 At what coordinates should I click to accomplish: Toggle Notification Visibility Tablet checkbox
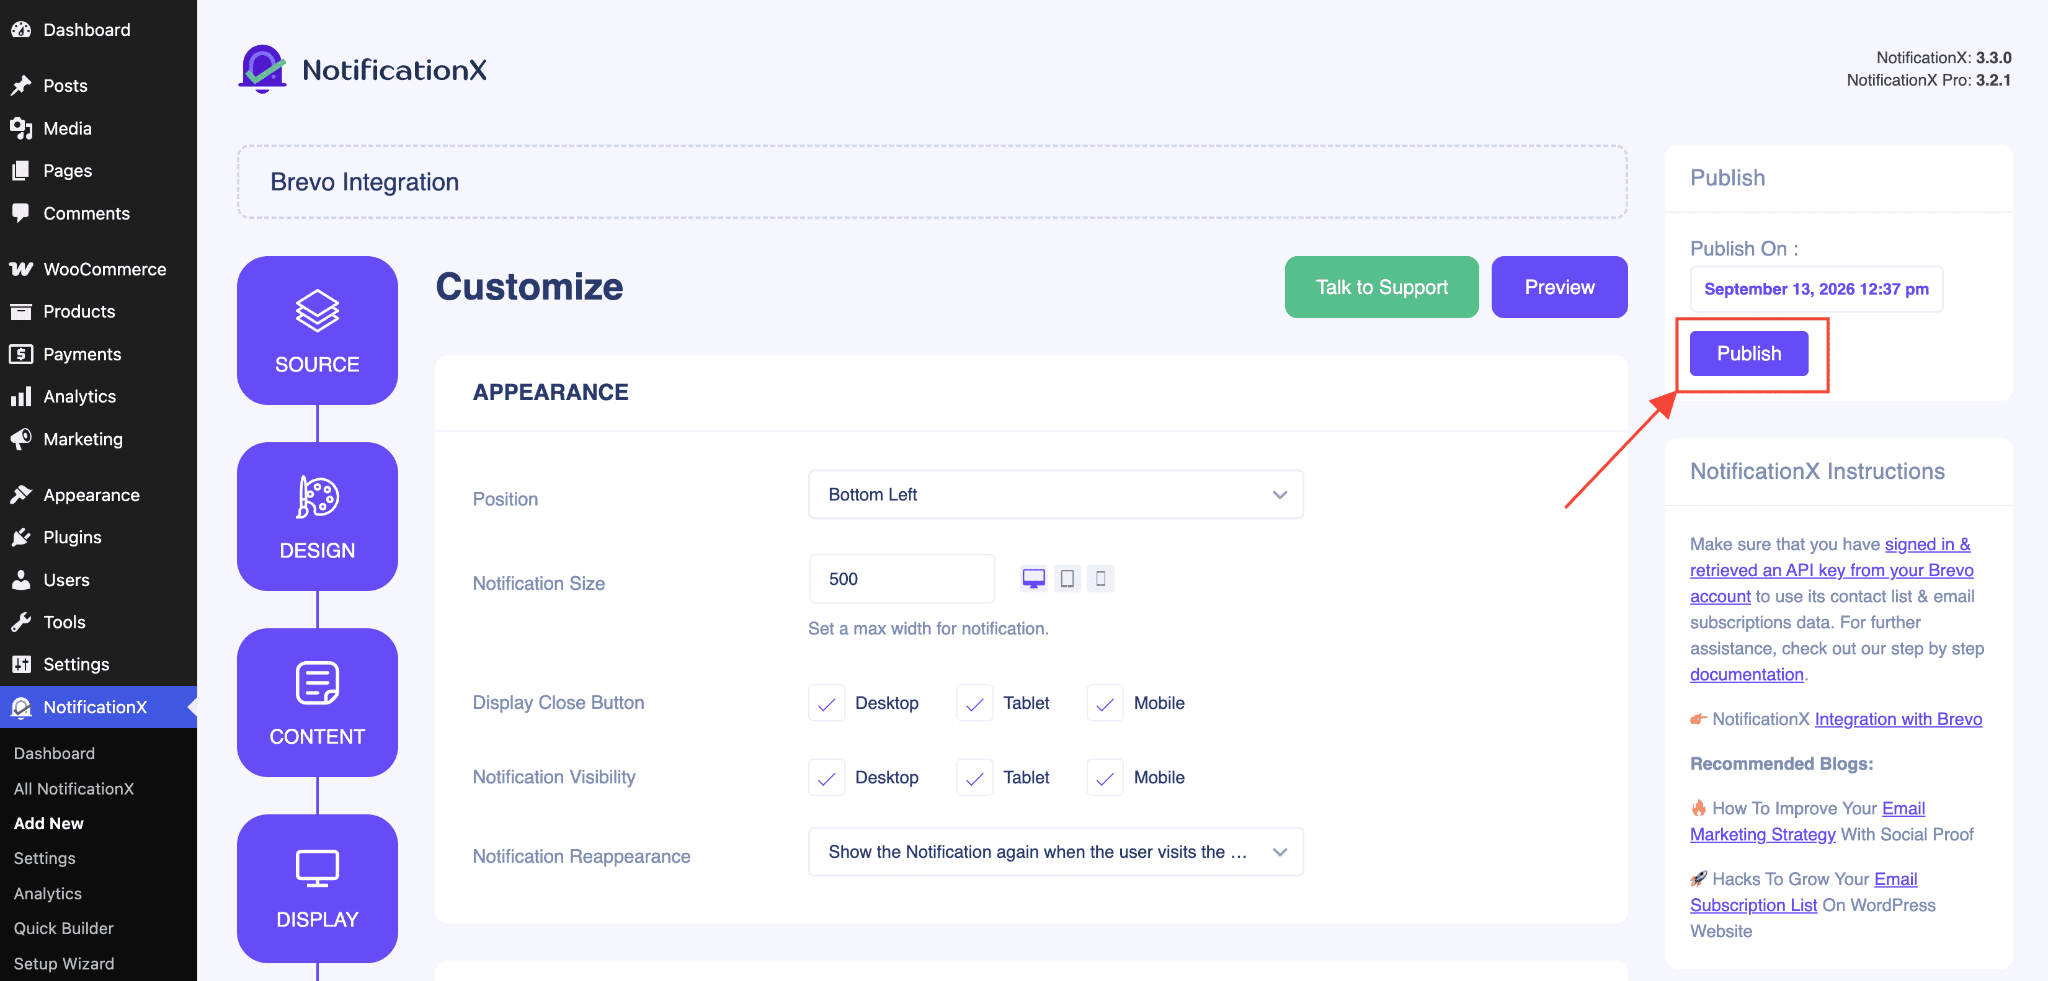(975, 777)
